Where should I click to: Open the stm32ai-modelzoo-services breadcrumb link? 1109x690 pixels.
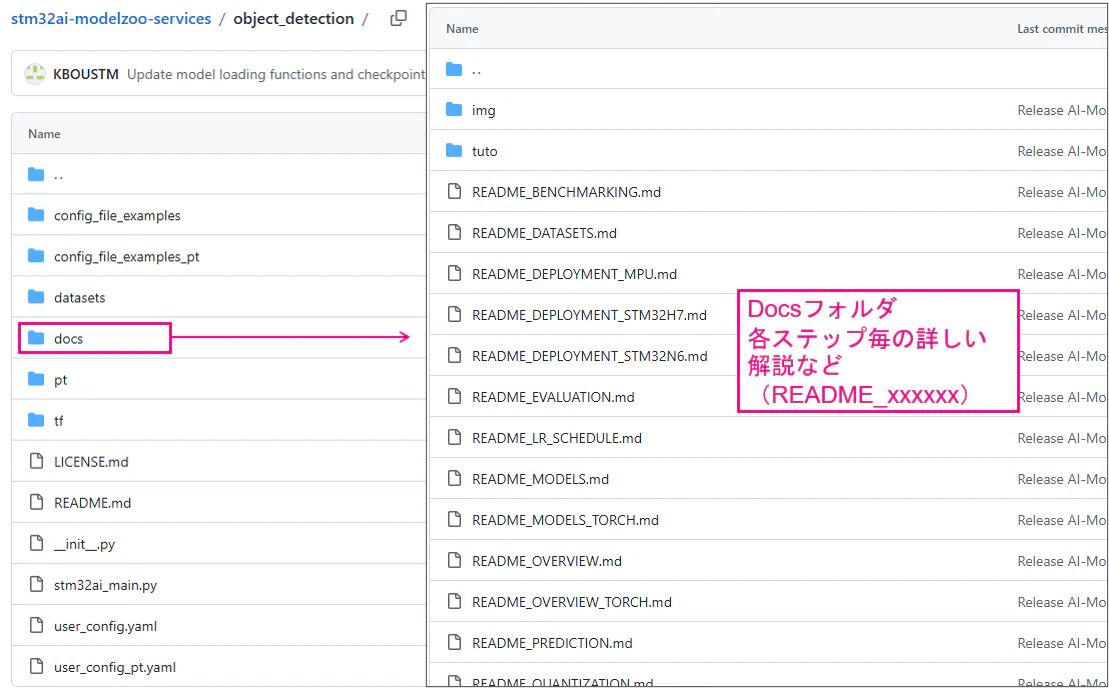point(111,18)
